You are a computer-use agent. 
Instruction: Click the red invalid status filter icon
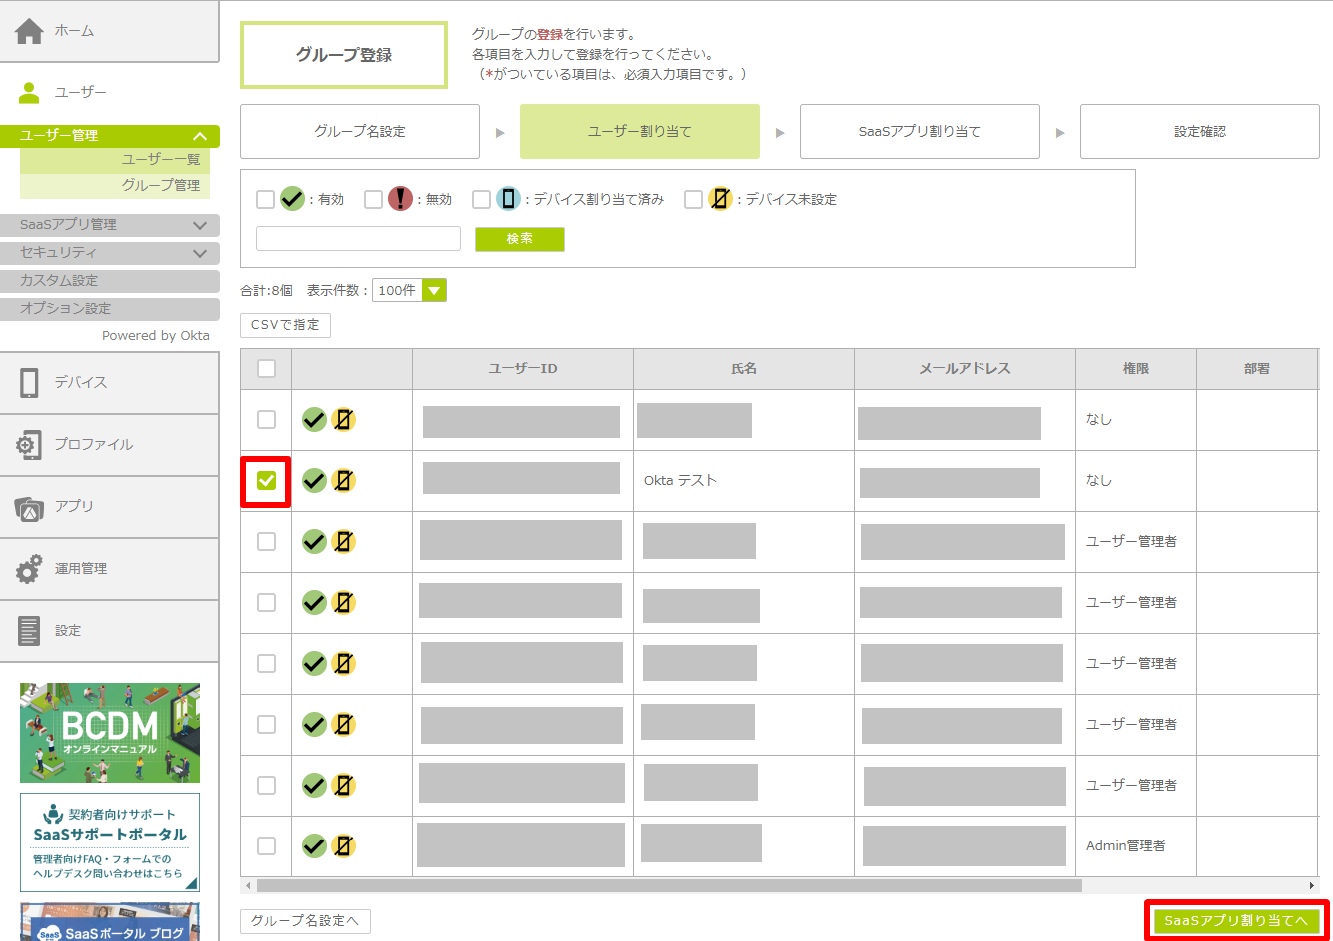point(400,199)
